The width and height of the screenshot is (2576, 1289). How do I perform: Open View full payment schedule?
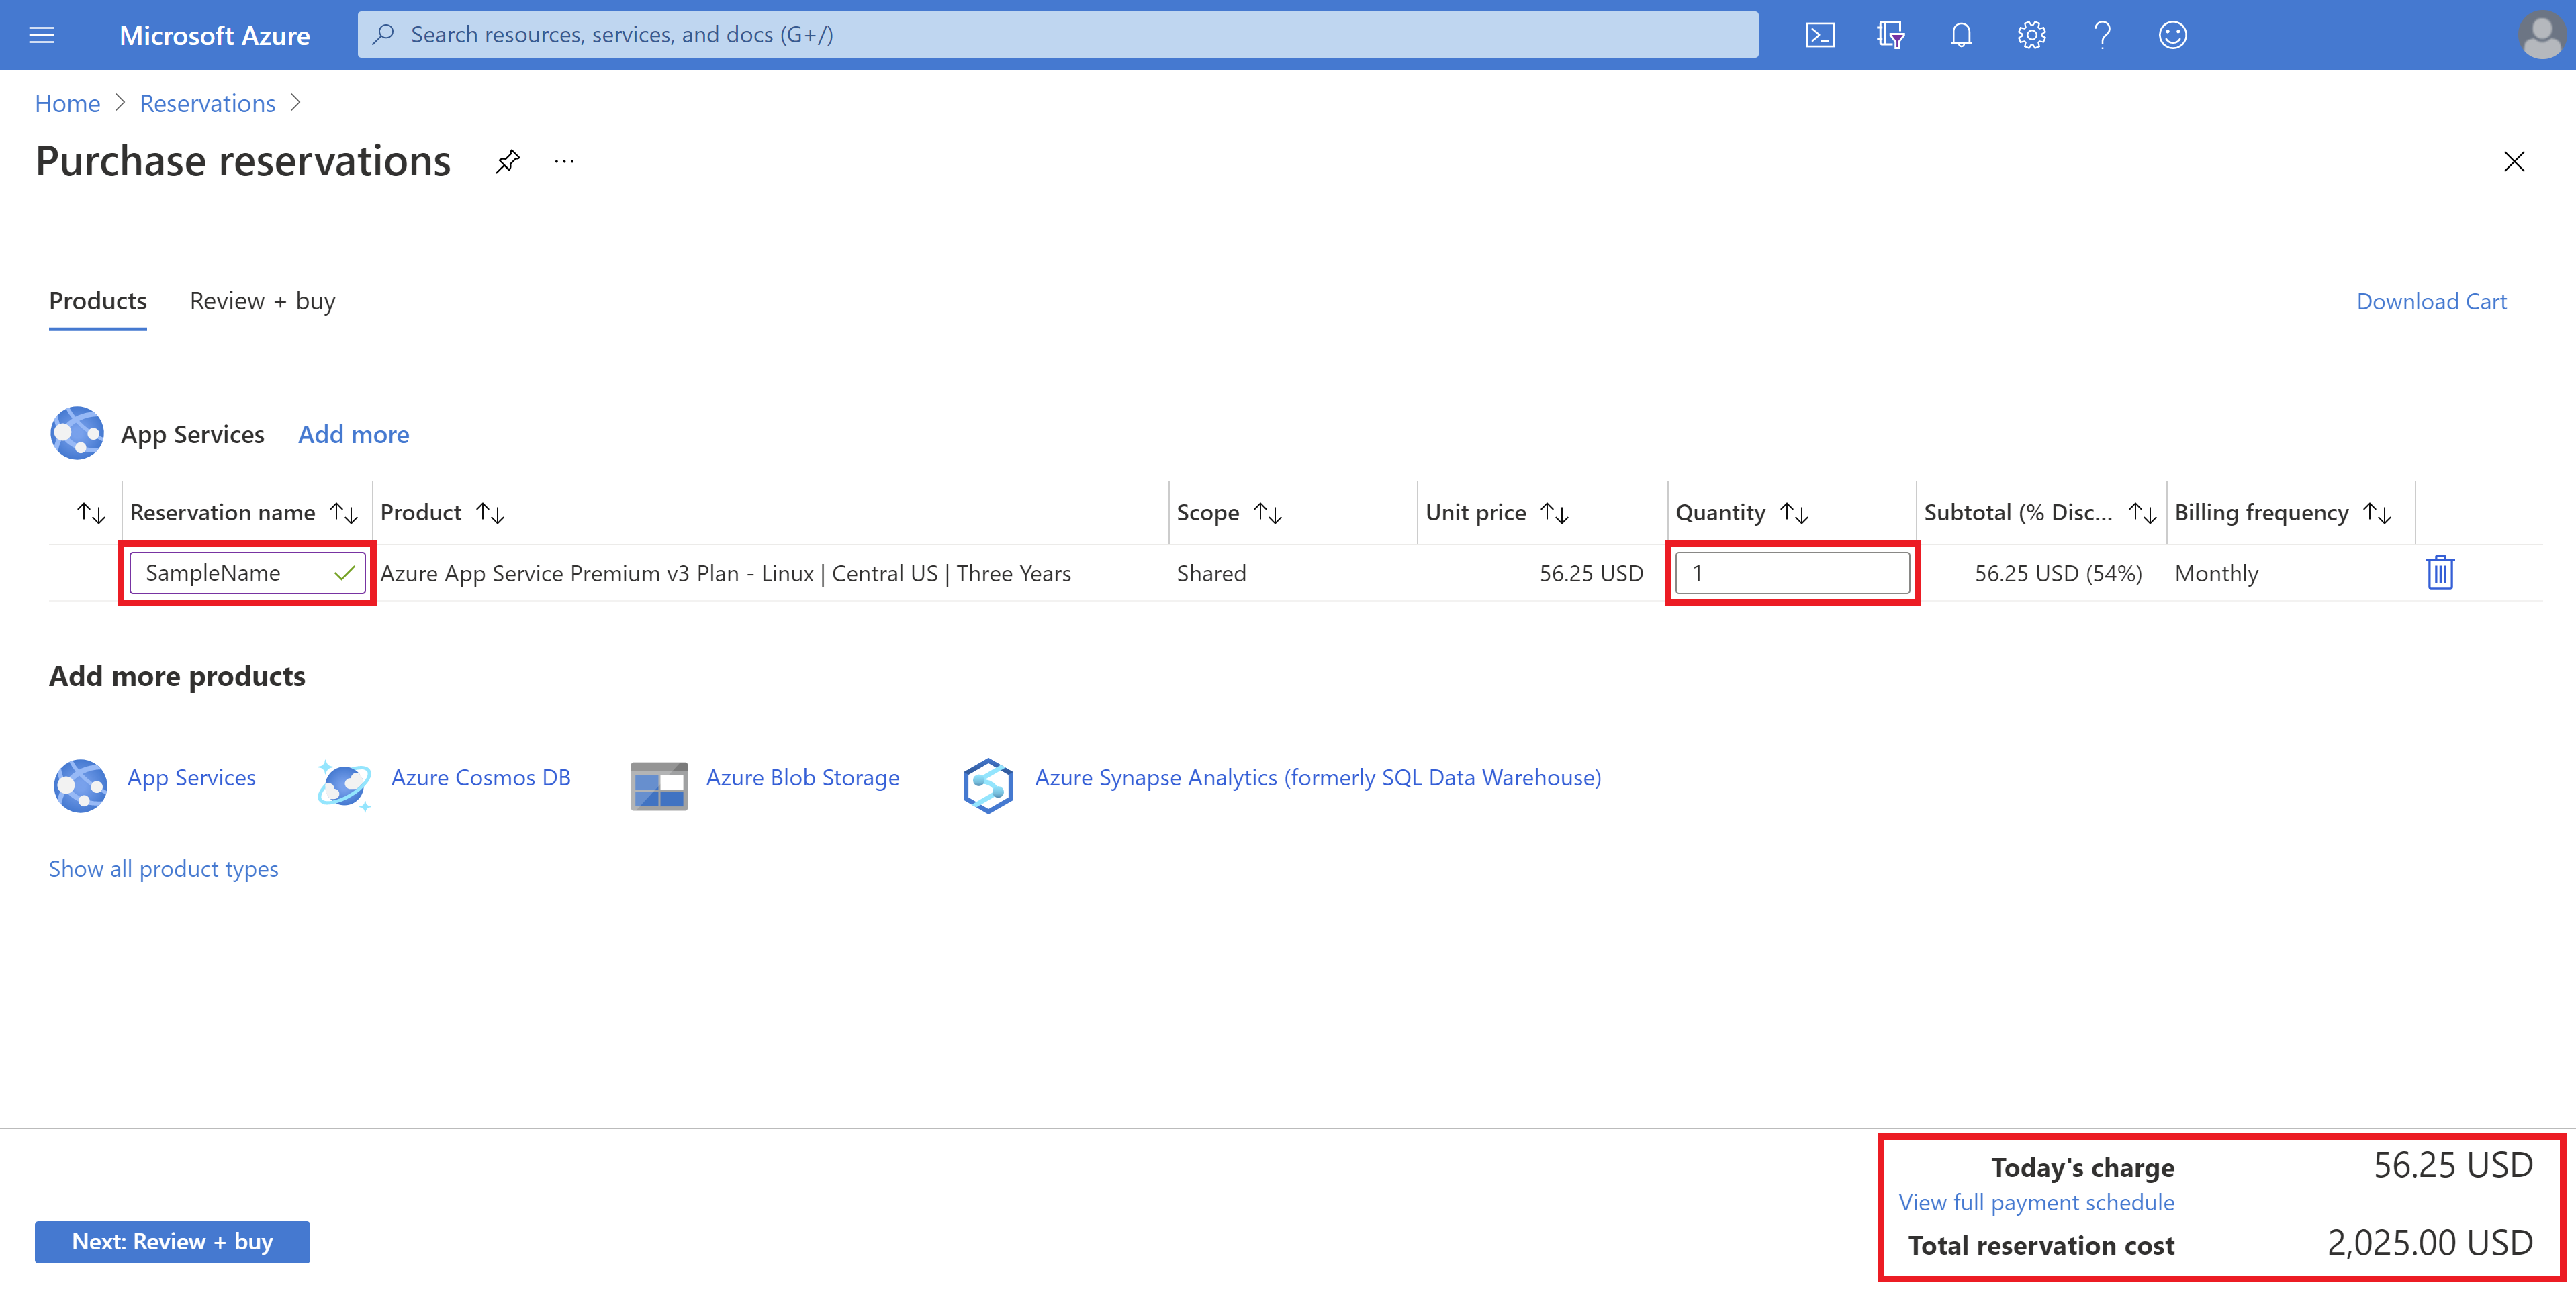pos(2036,1202)
